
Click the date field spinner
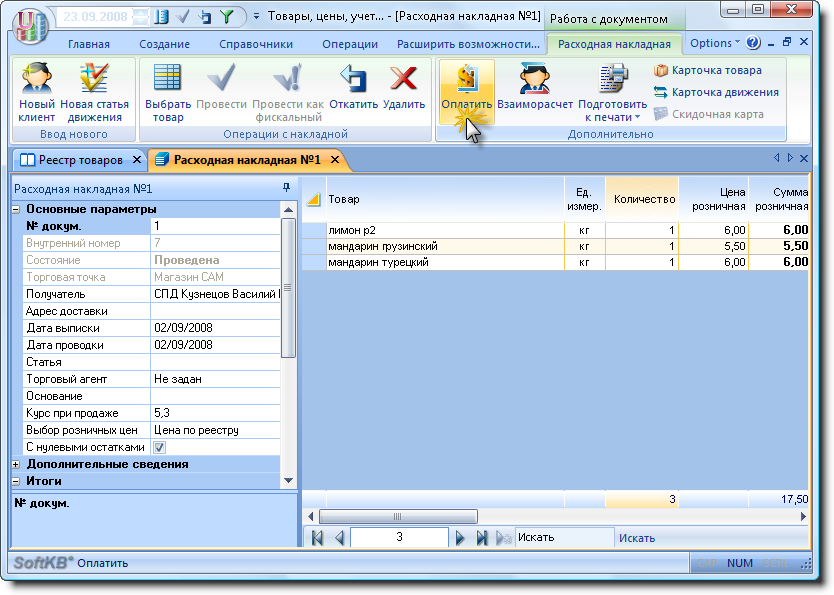[140, 16]
